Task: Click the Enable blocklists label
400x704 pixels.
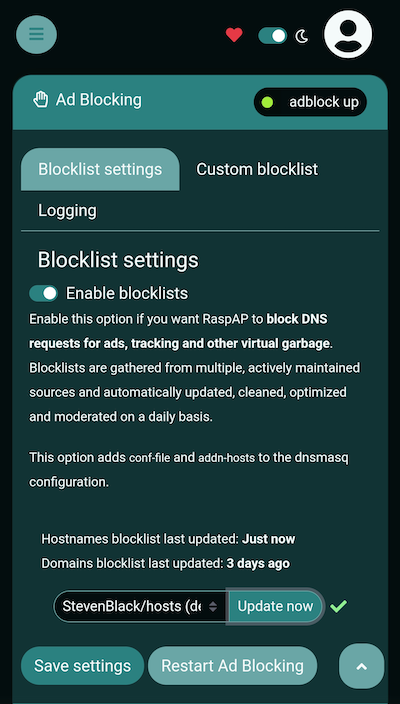Action: tap(127, 293)
